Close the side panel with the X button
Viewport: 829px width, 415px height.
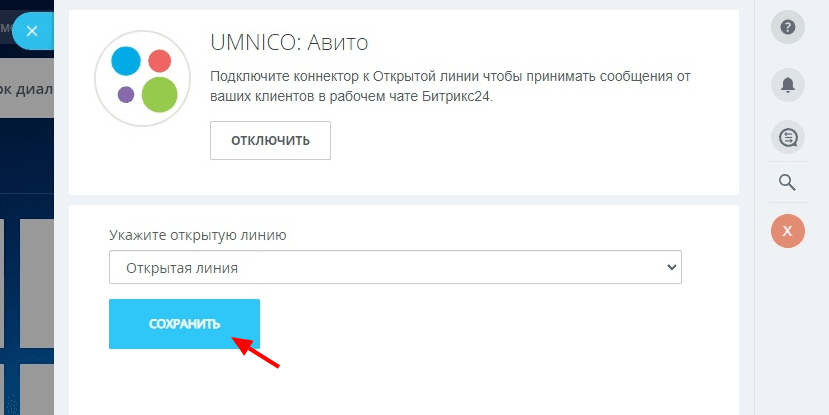point(31,31)
